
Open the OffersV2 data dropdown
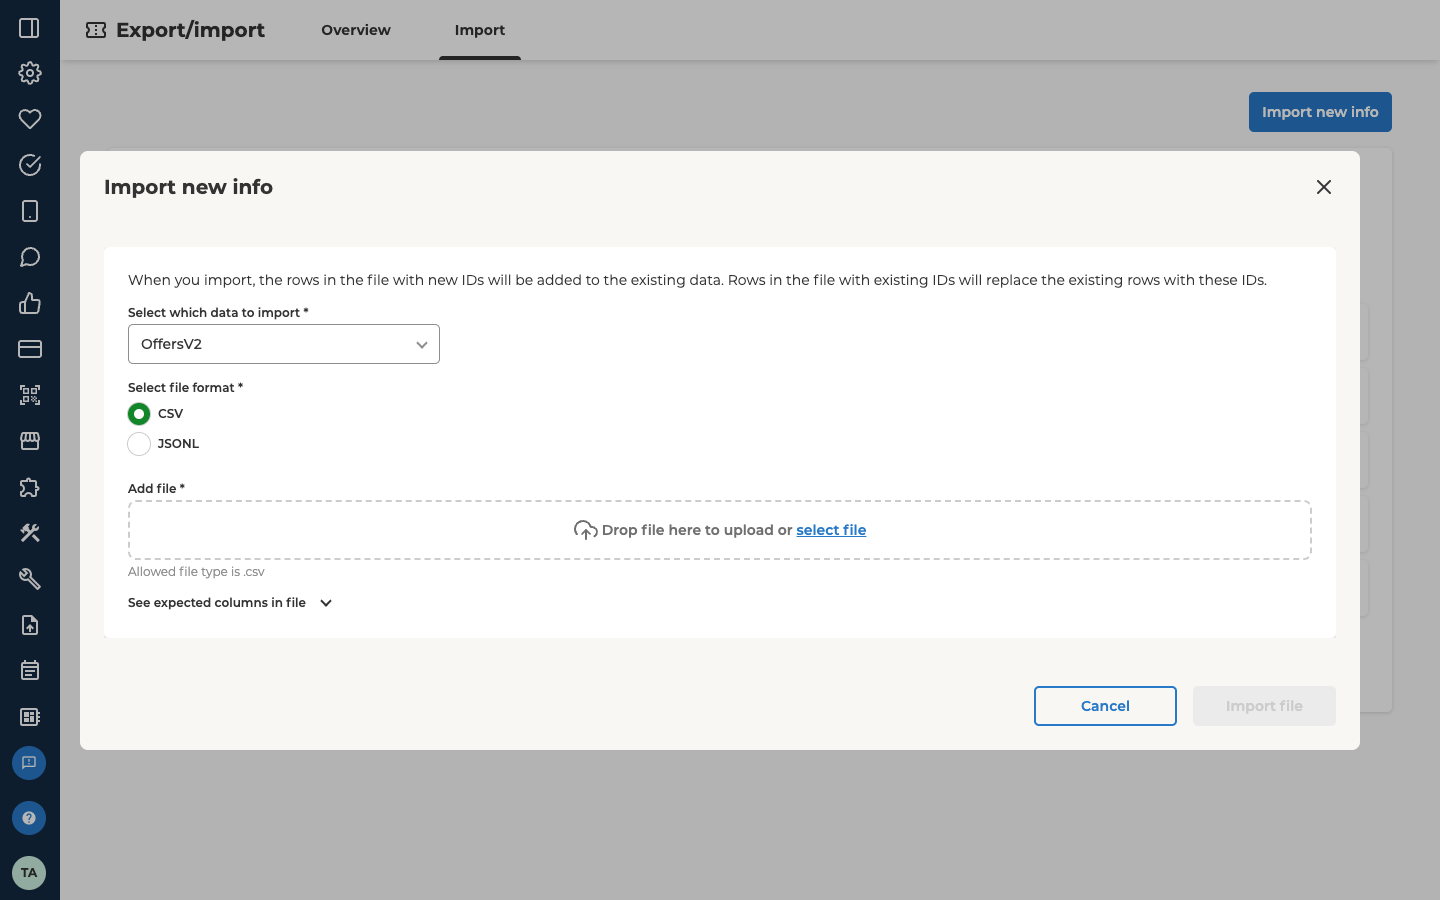point(284,344)
